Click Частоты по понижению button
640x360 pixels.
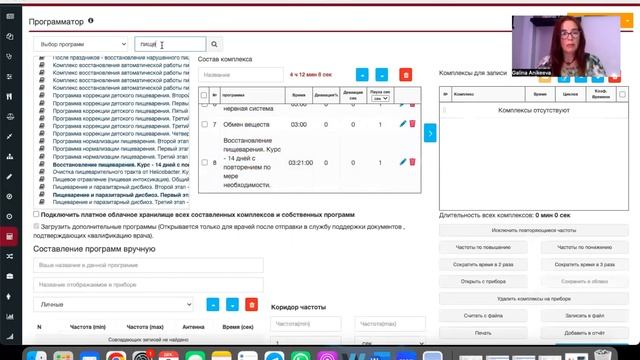[x=584, y=247]
